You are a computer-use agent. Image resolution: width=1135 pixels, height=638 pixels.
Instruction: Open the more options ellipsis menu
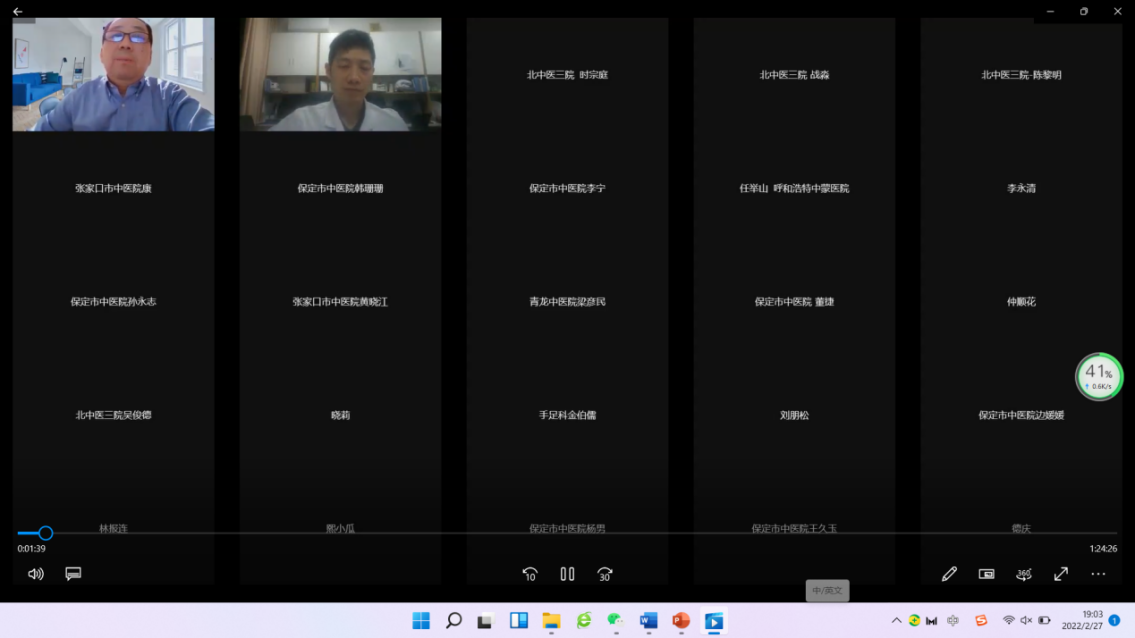[1098, 574]
